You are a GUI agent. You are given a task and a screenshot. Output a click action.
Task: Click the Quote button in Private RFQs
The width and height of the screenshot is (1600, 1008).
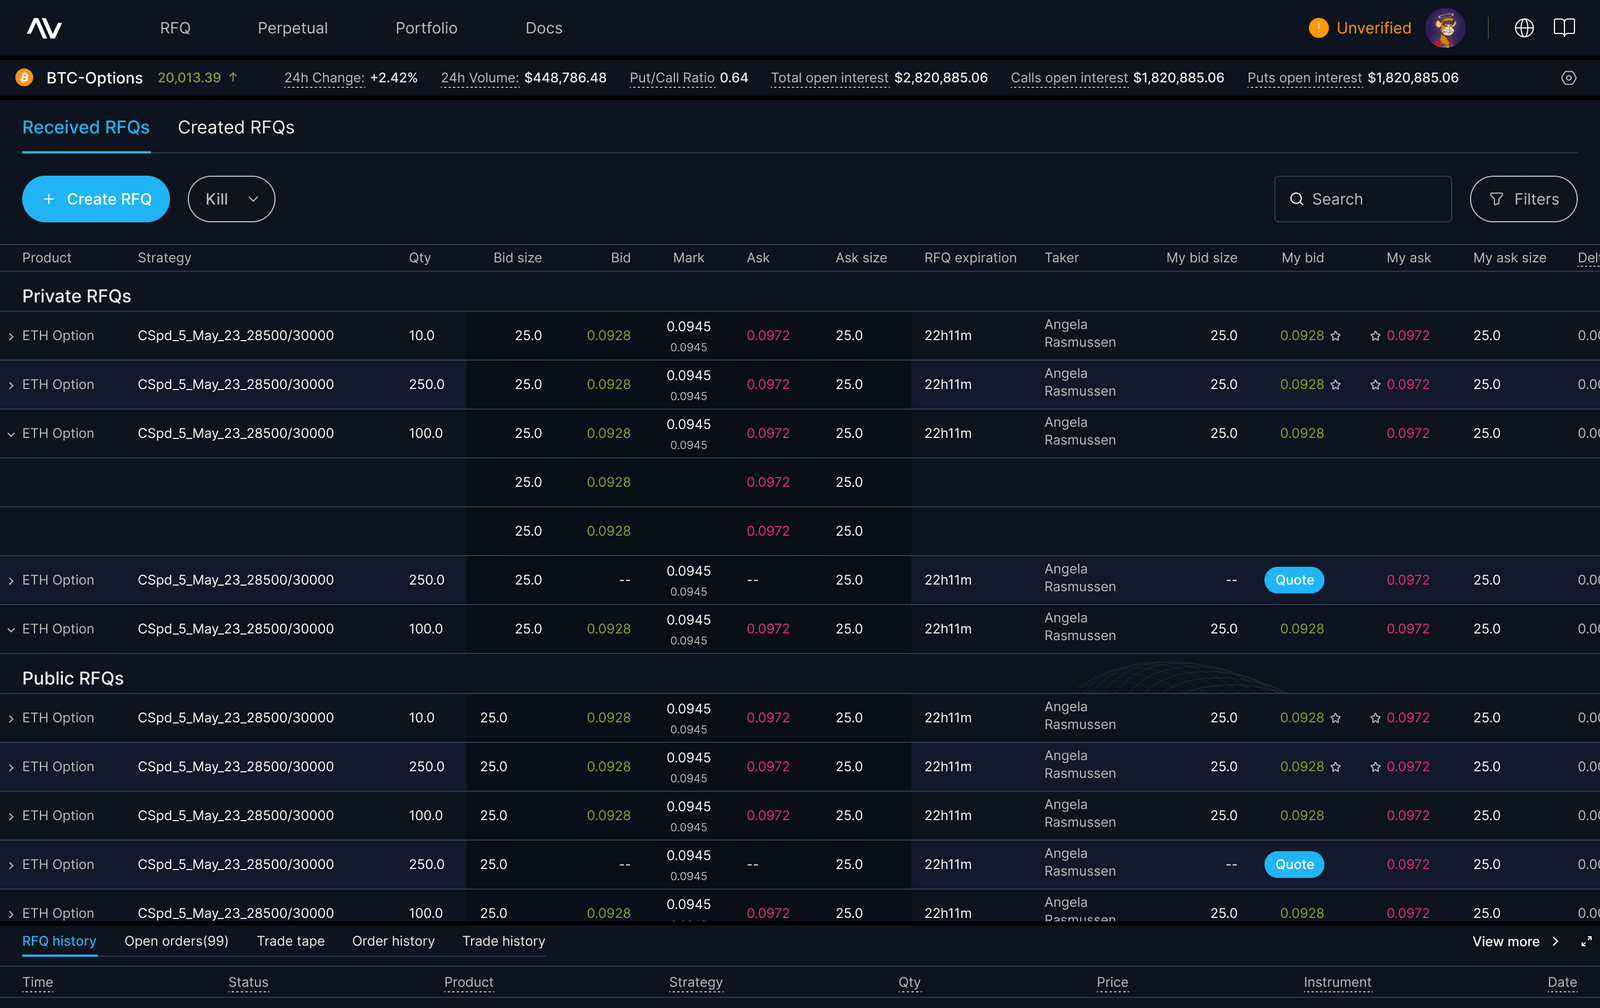1294,580
